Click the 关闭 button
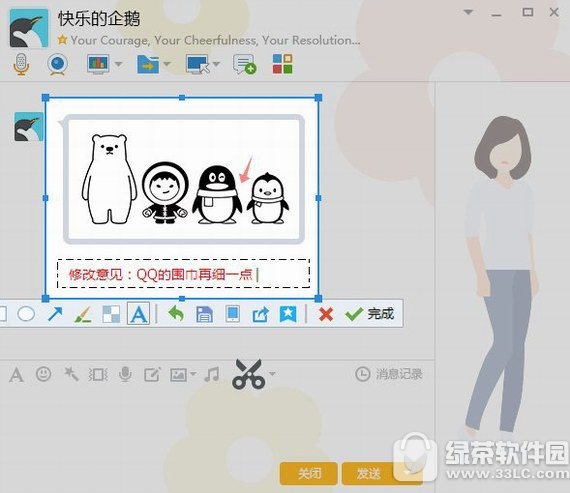The image size is (570, 493). click(x=309, y=473)
